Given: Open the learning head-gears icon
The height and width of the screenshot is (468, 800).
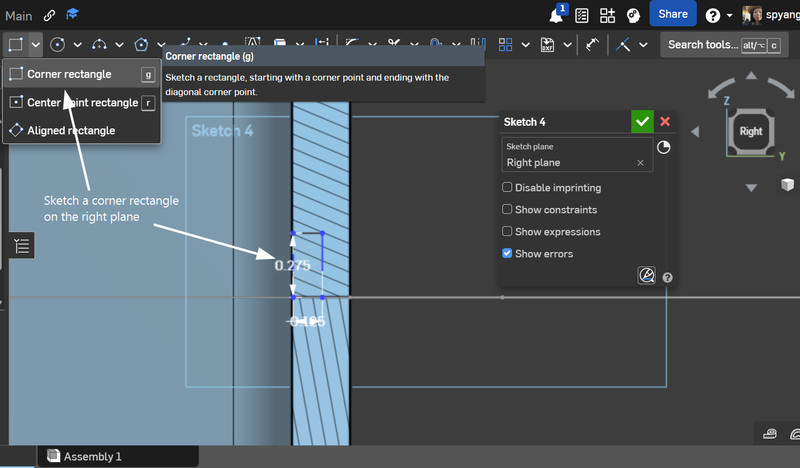Looking at the screenshot, I should tap(633, 16).
